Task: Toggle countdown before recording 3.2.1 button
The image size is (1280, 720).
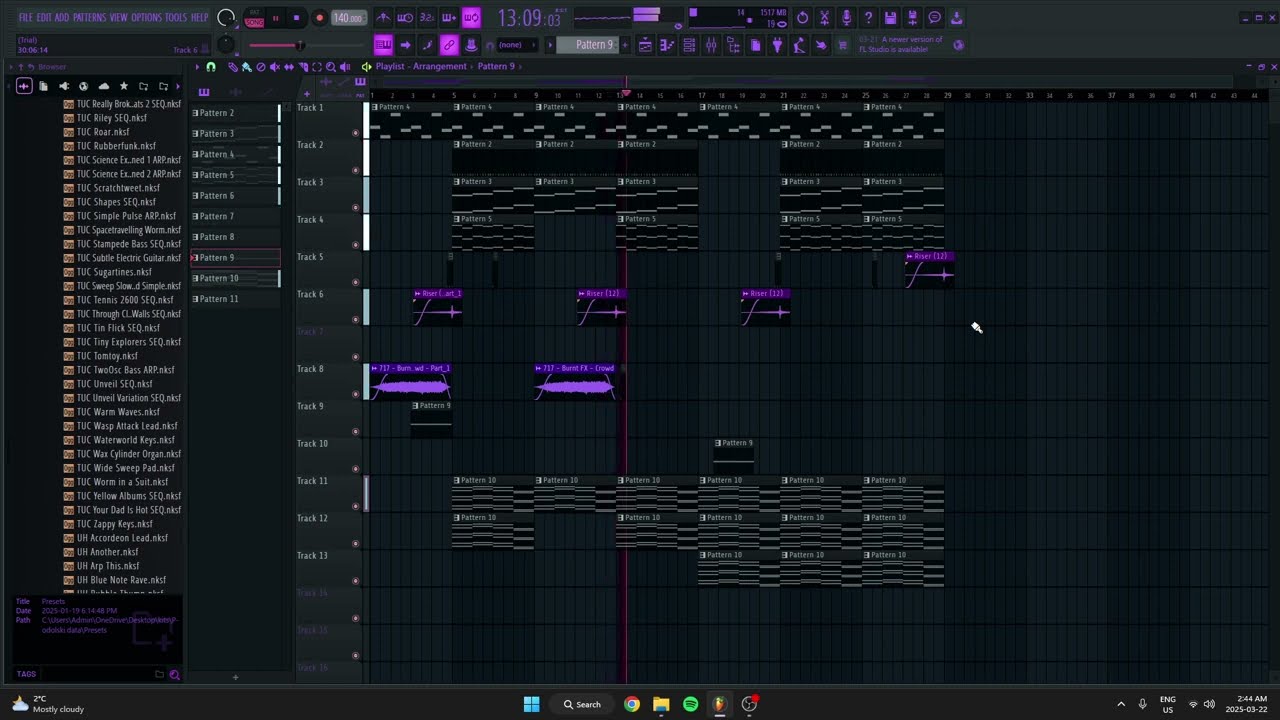Action: (427, 17)
